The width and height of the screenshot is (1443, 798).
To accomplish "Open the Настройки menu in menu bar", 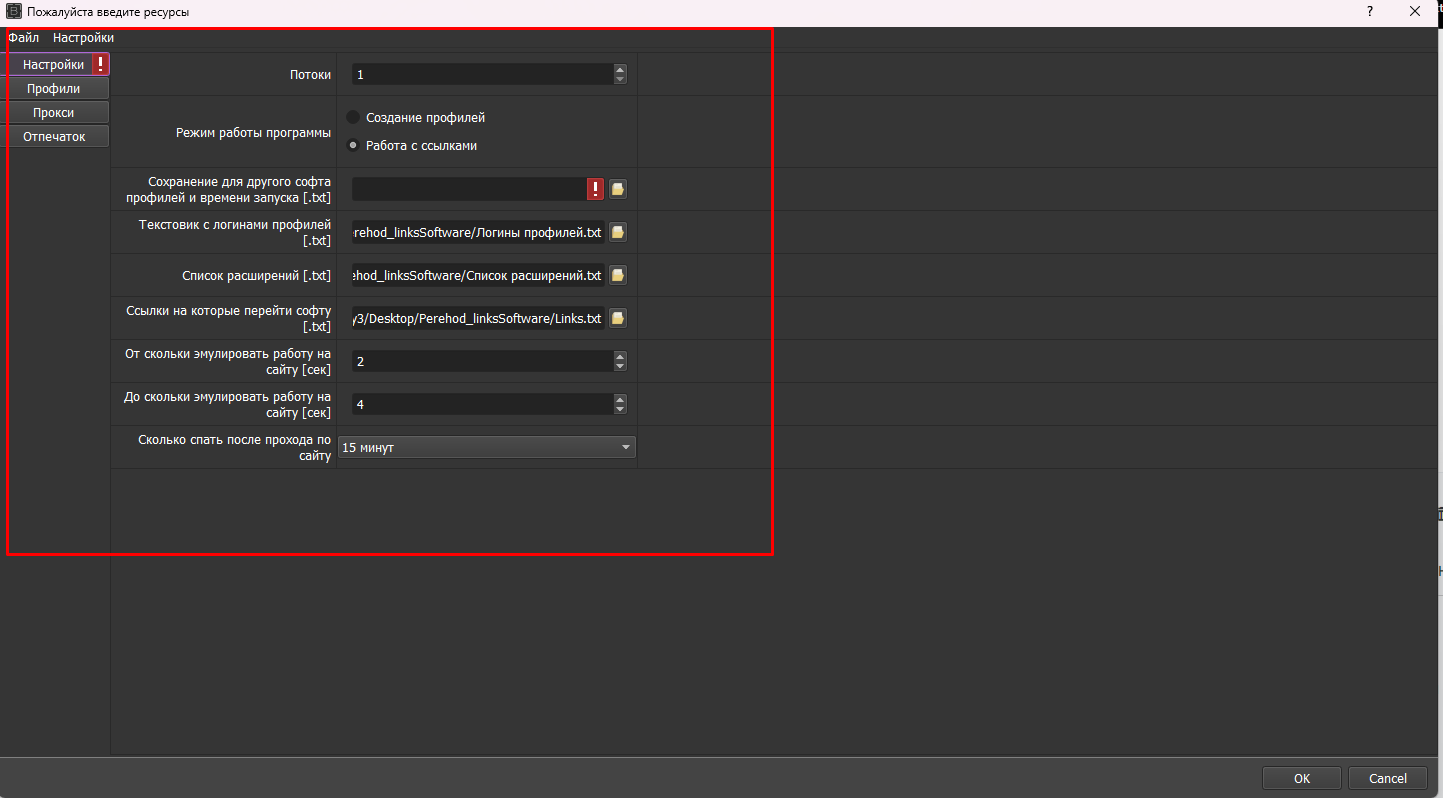I will pyautogui.click(x=83, y=38).
